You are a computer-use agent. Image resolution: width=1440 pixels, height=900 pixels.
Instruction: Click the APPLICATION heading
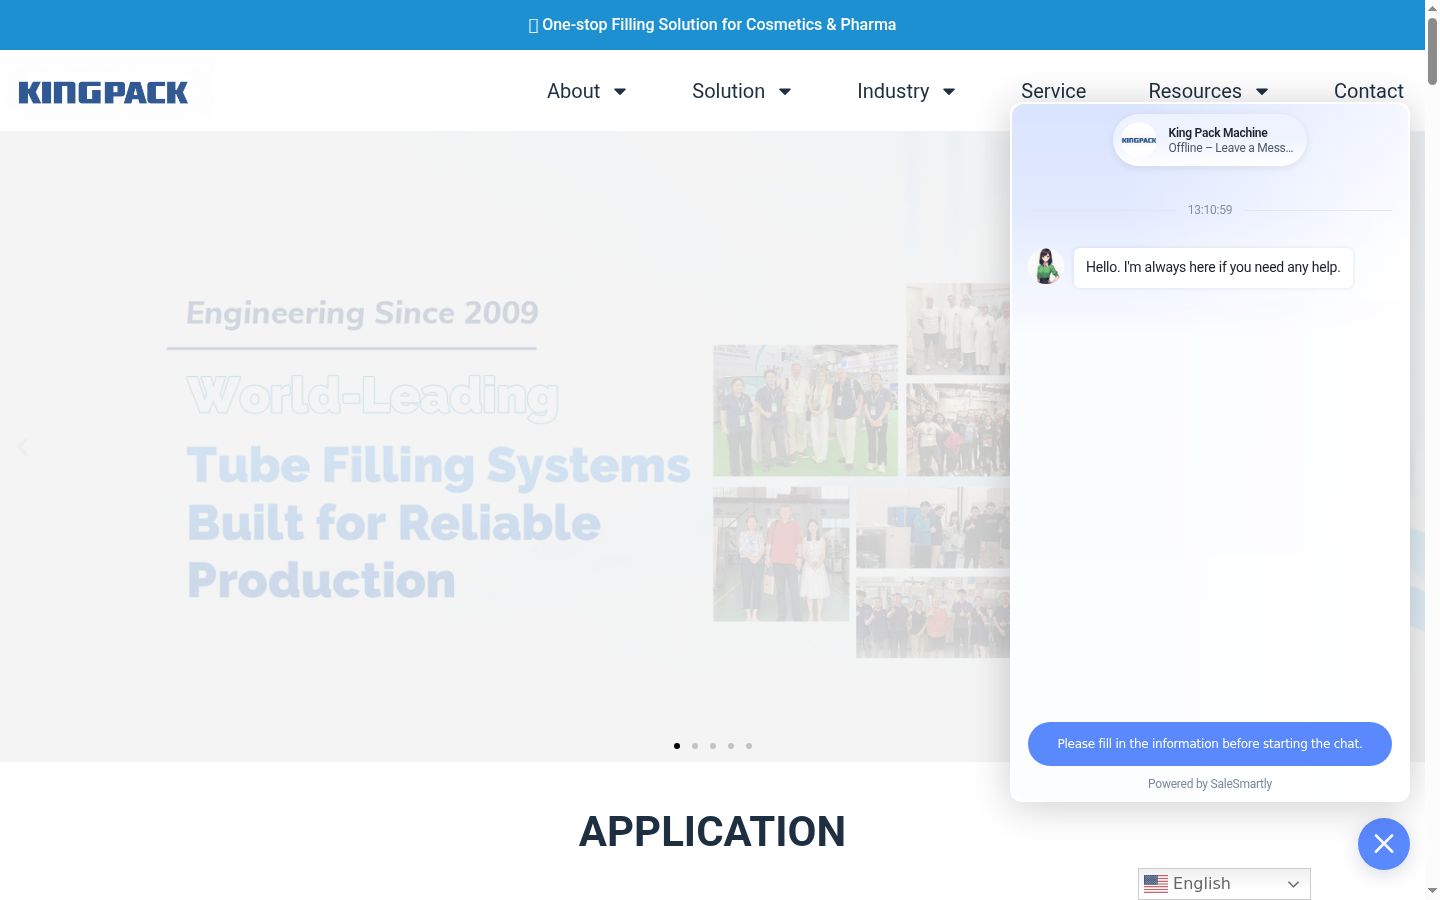[x=712, y=832]
